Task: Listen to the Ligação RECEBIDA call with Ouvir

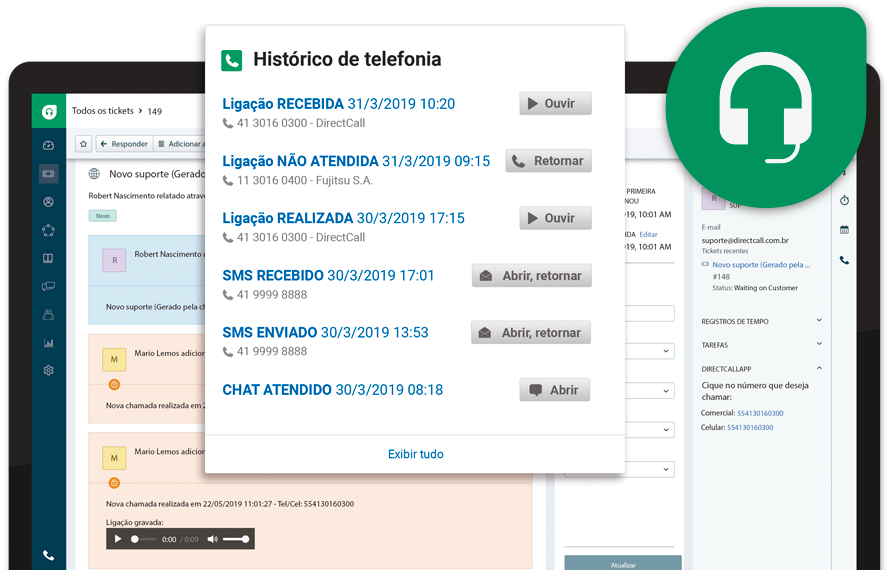Action: pos(556,103)
